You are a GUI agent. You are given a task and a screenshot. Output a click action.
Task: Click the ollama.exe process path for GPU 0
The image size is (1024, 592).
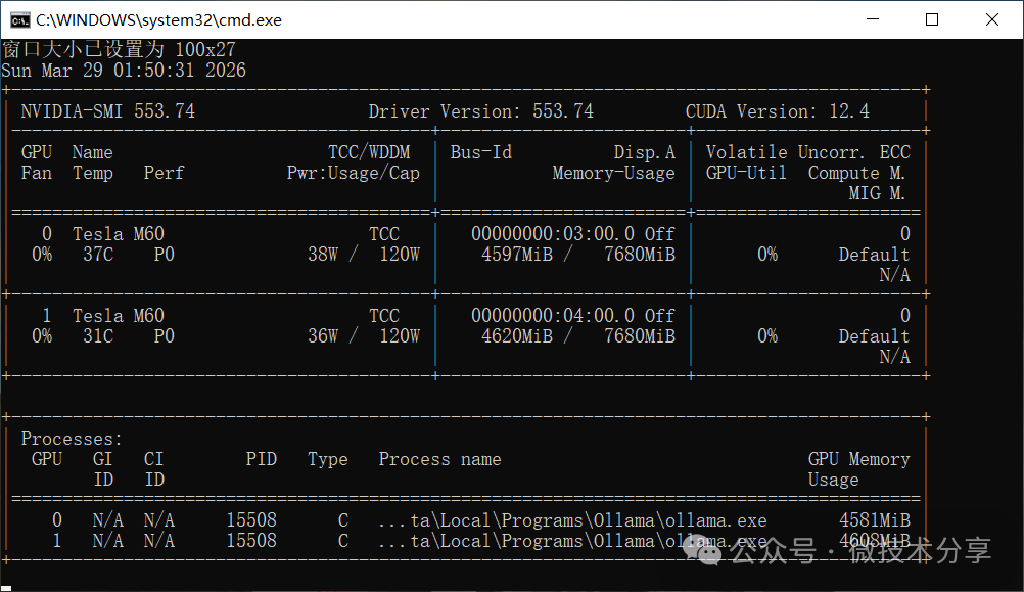[x=572, y=520]
